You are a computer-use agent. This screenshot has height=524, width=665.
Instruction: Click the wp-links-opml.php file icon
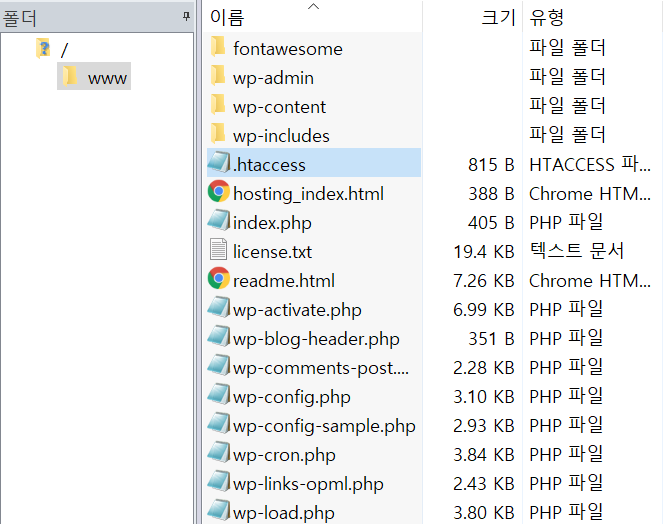219,481
